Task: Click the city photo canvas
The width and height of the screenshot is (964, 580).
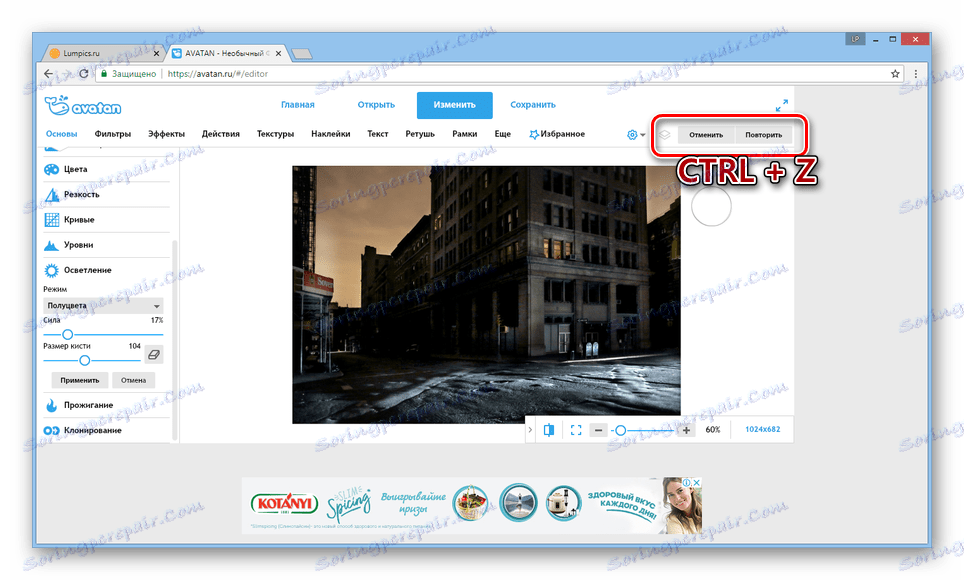Action: 486,295
